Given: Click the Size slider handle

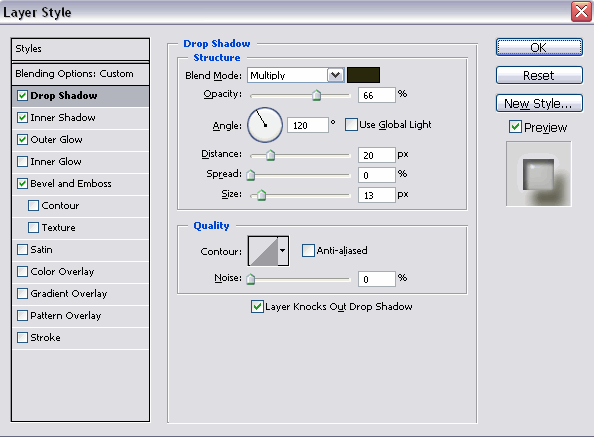Looking at the screenshot, I should (x=261, y=195).
